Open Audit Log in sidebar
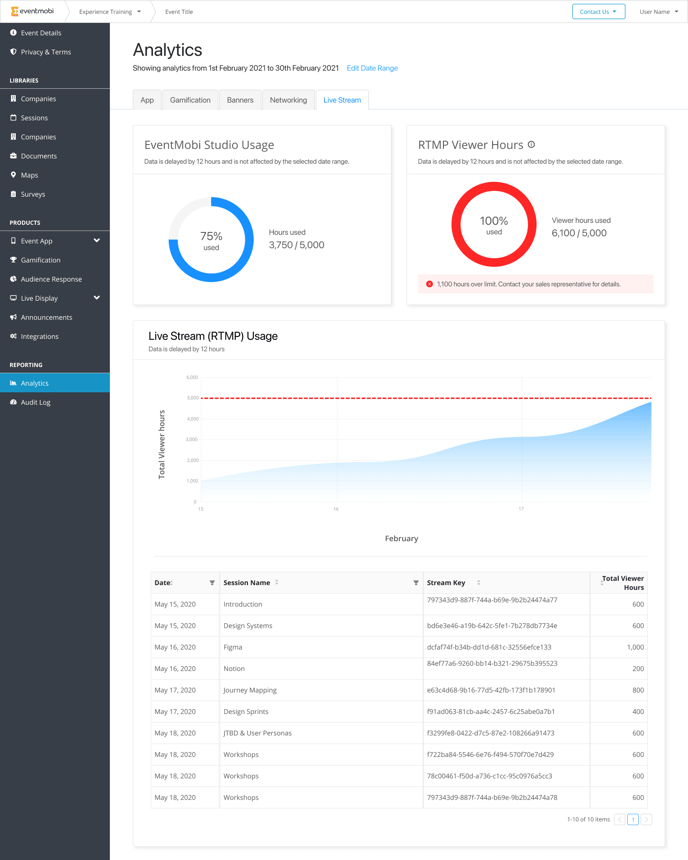Viewport: 688px width, 860px height. (x=55, y=402)
